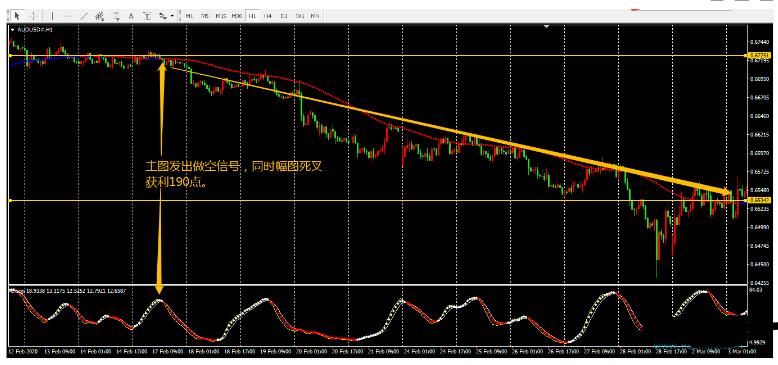Screen dimensions: 778x365
Task: Switch chart to W1 weekly timeframe
Action: 300,16
